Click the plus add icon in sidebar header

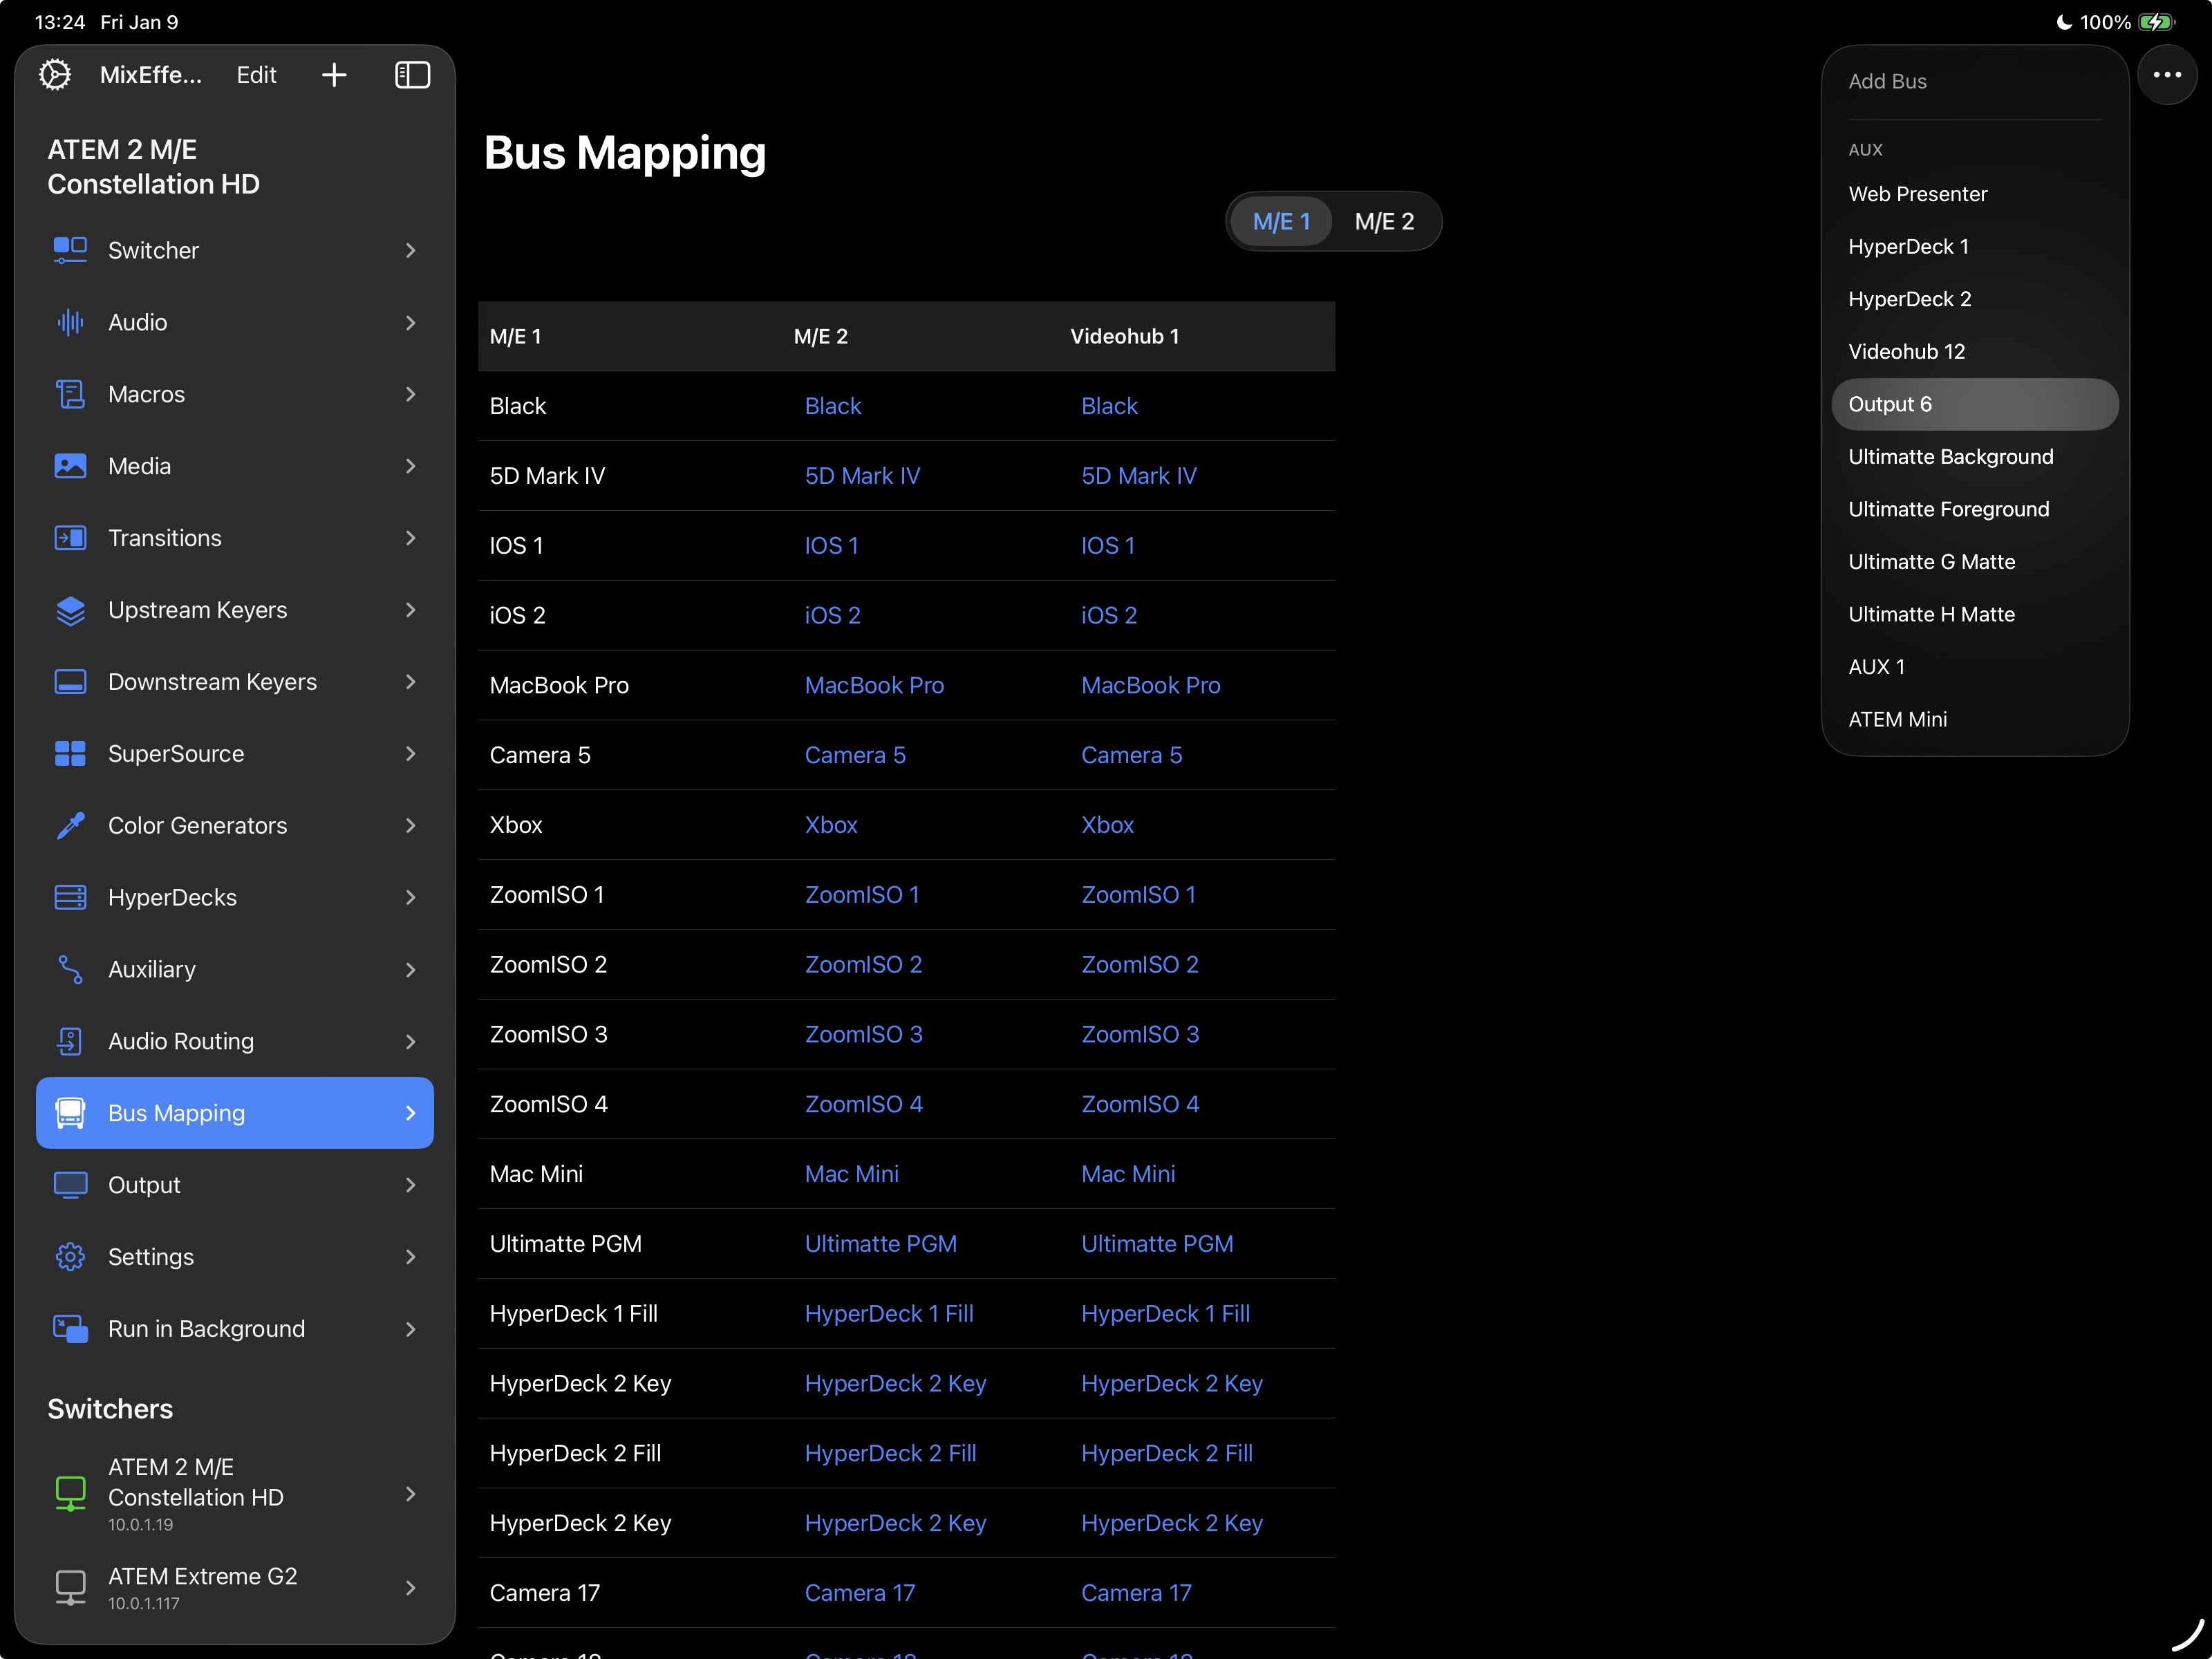click(334, 75)
